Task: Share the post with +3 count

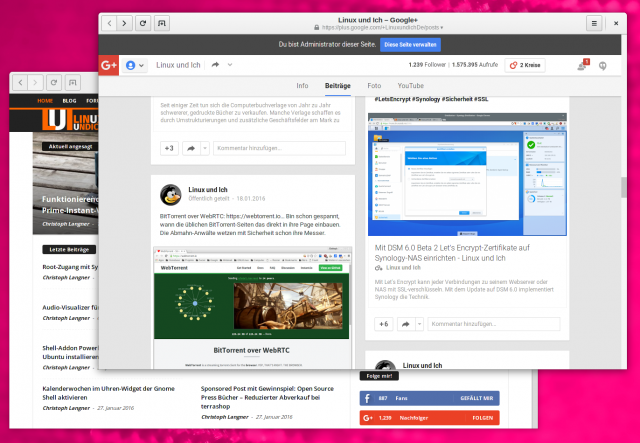Action: point(191,148)
